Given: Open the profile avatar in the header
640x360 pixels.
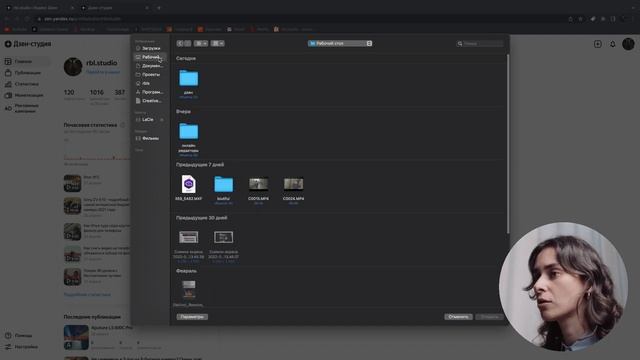Looking at the screenshot, I should 628,44.
